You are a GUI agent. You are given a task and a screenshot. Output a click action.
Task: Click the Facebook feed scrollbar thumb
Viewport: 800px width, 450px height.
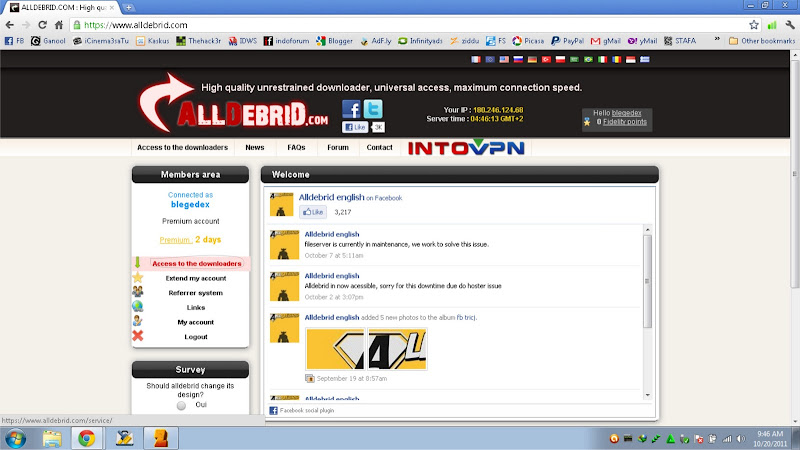[x=647, y=281]
